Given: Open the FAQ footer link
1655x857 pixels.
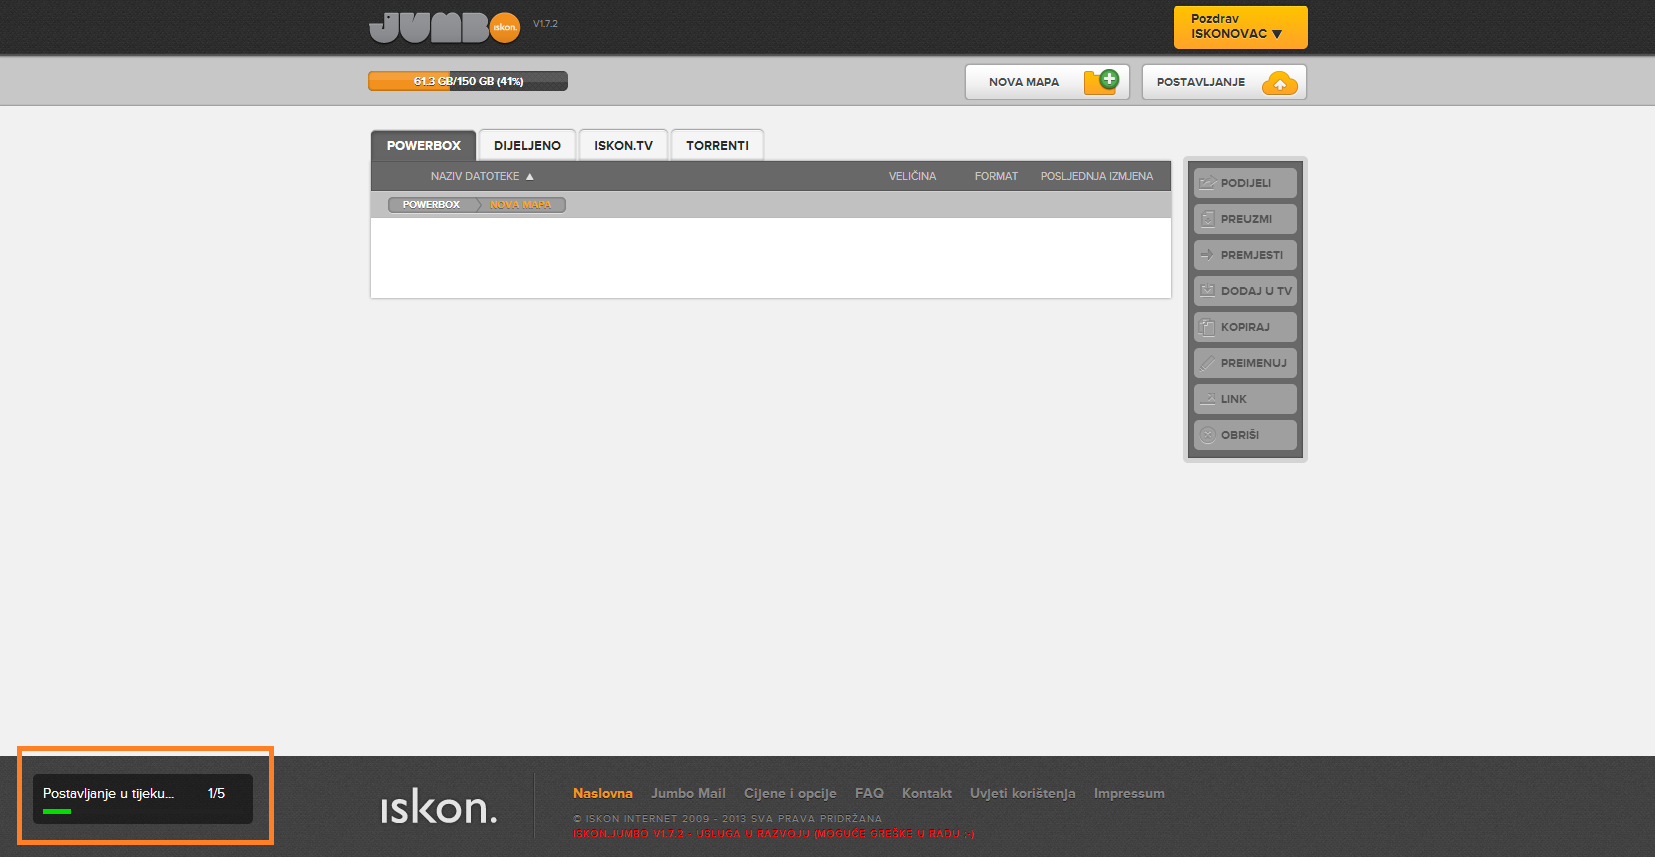Looking at the screenshot, I should point(869,793).
